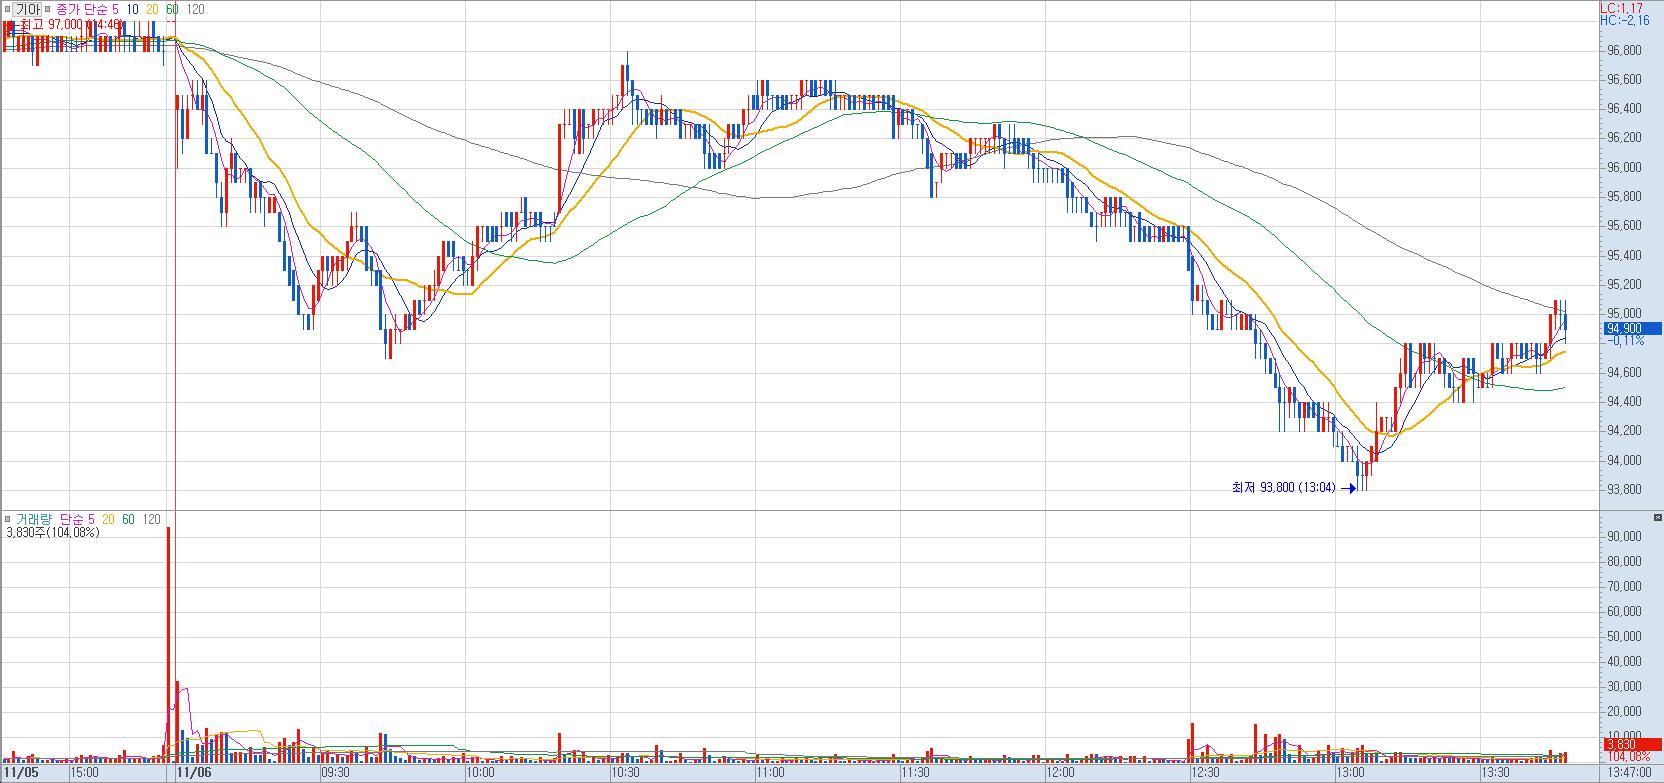Click the small square before 종가 단순

[50, 9]
